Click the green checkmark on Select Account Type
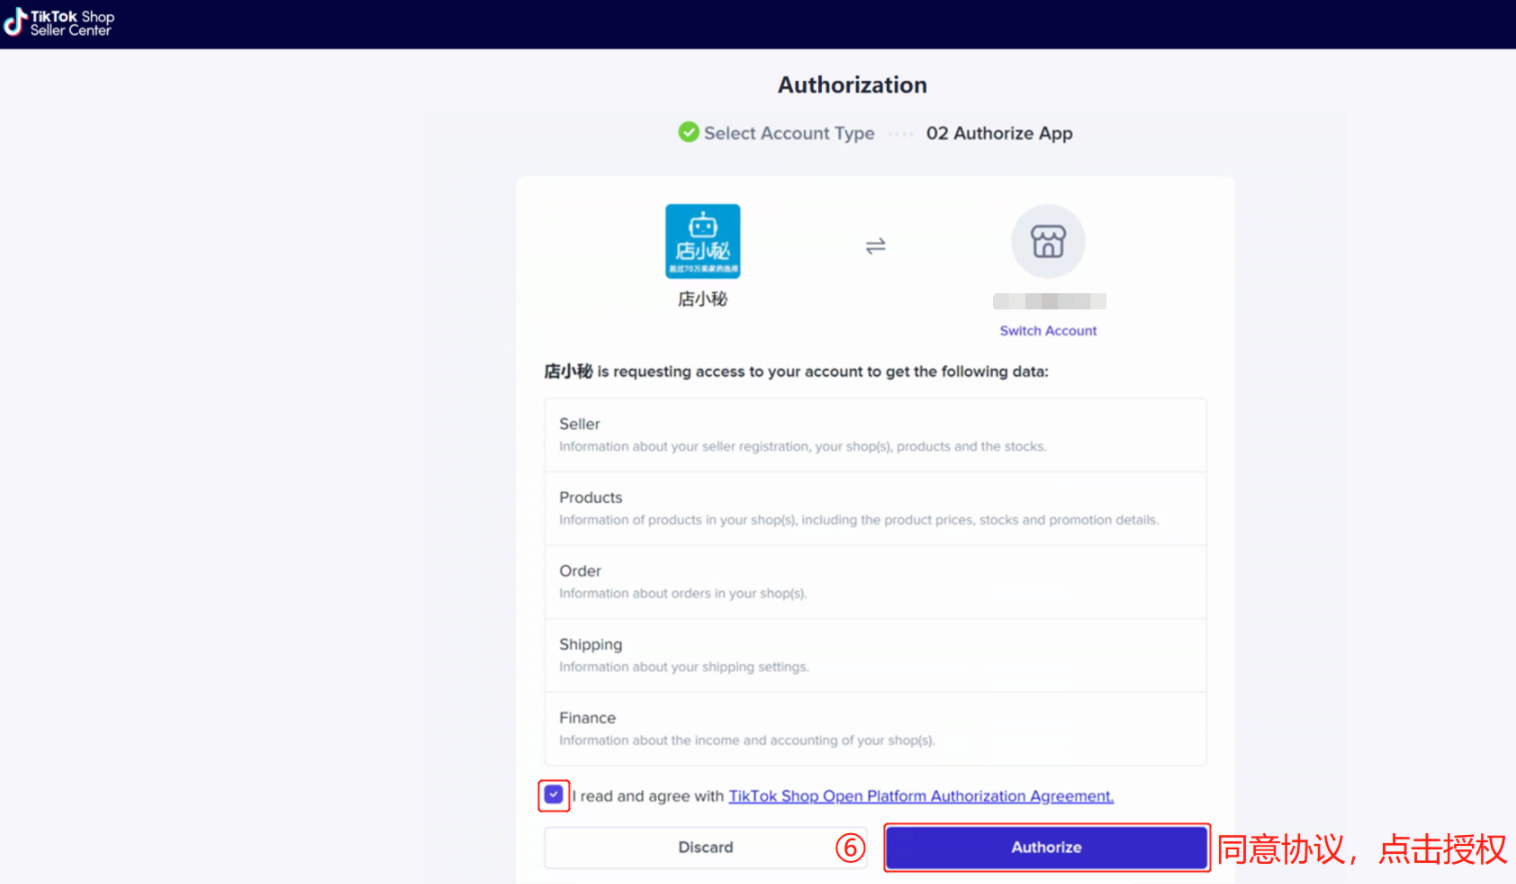The width and height of the screenshot is (1516, 884). 688,132
